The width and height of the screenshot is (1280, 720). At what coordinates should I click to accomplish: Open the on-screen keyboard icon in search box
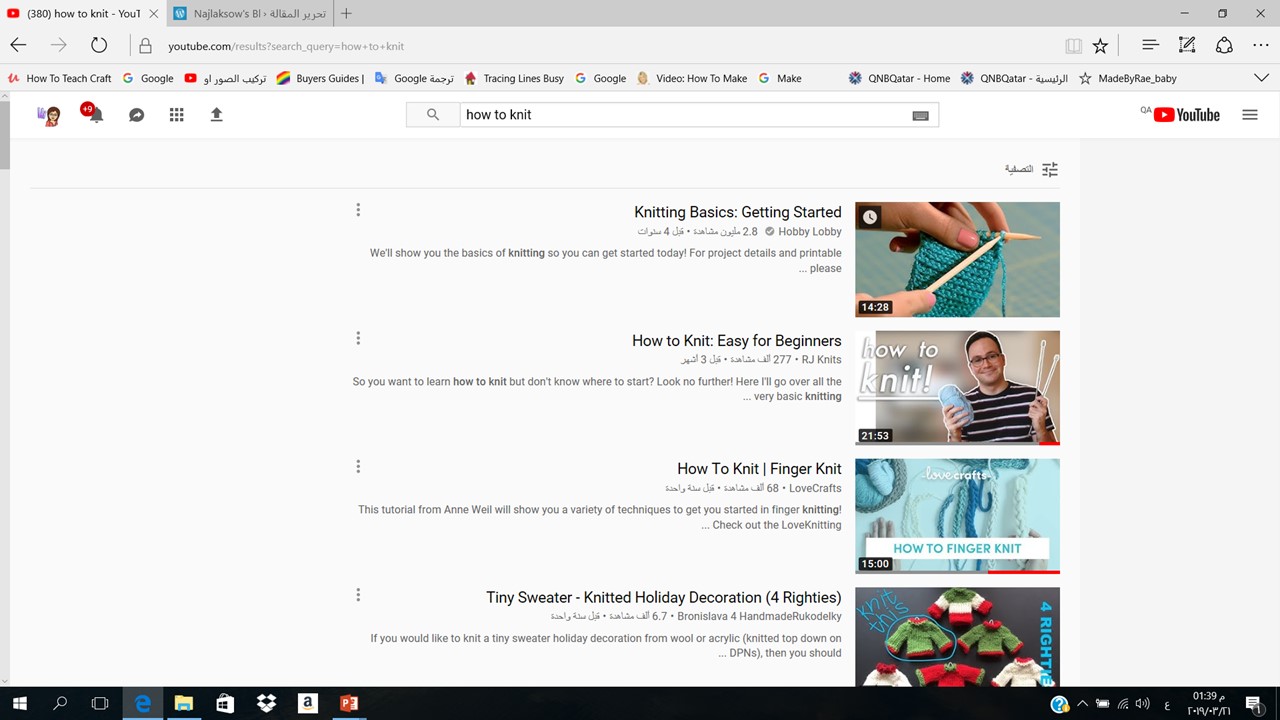click(920, 115)
